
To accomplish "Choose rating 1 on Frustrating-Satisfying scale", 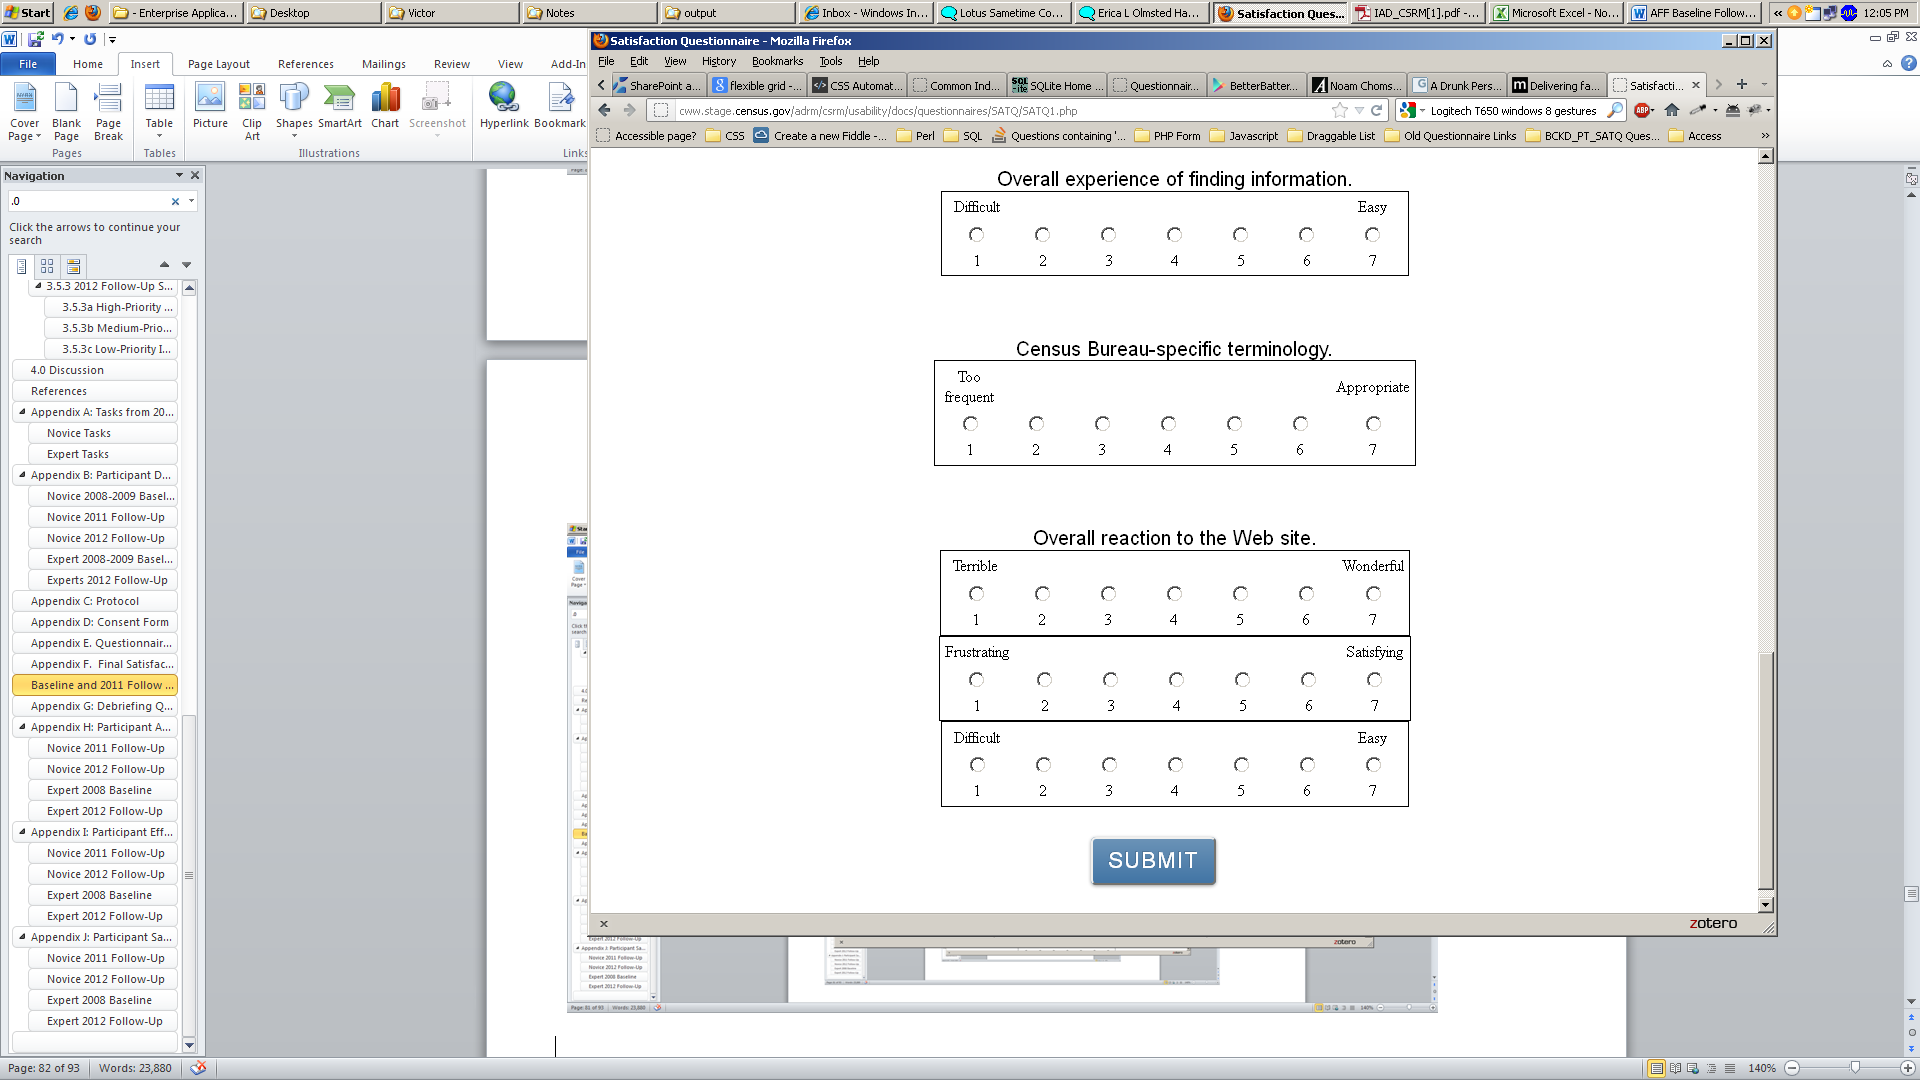I will tap(977, 680).
